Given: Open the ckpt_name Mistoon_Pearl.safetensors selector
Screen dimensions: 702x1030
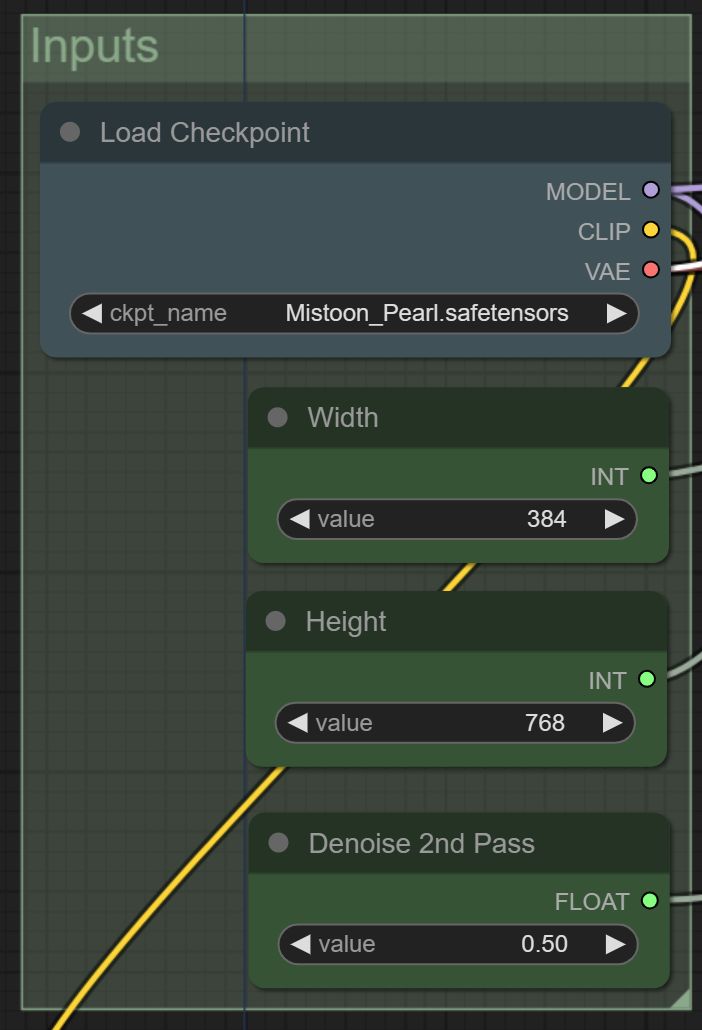Looking at the screenshot, I should pos(355,313).
